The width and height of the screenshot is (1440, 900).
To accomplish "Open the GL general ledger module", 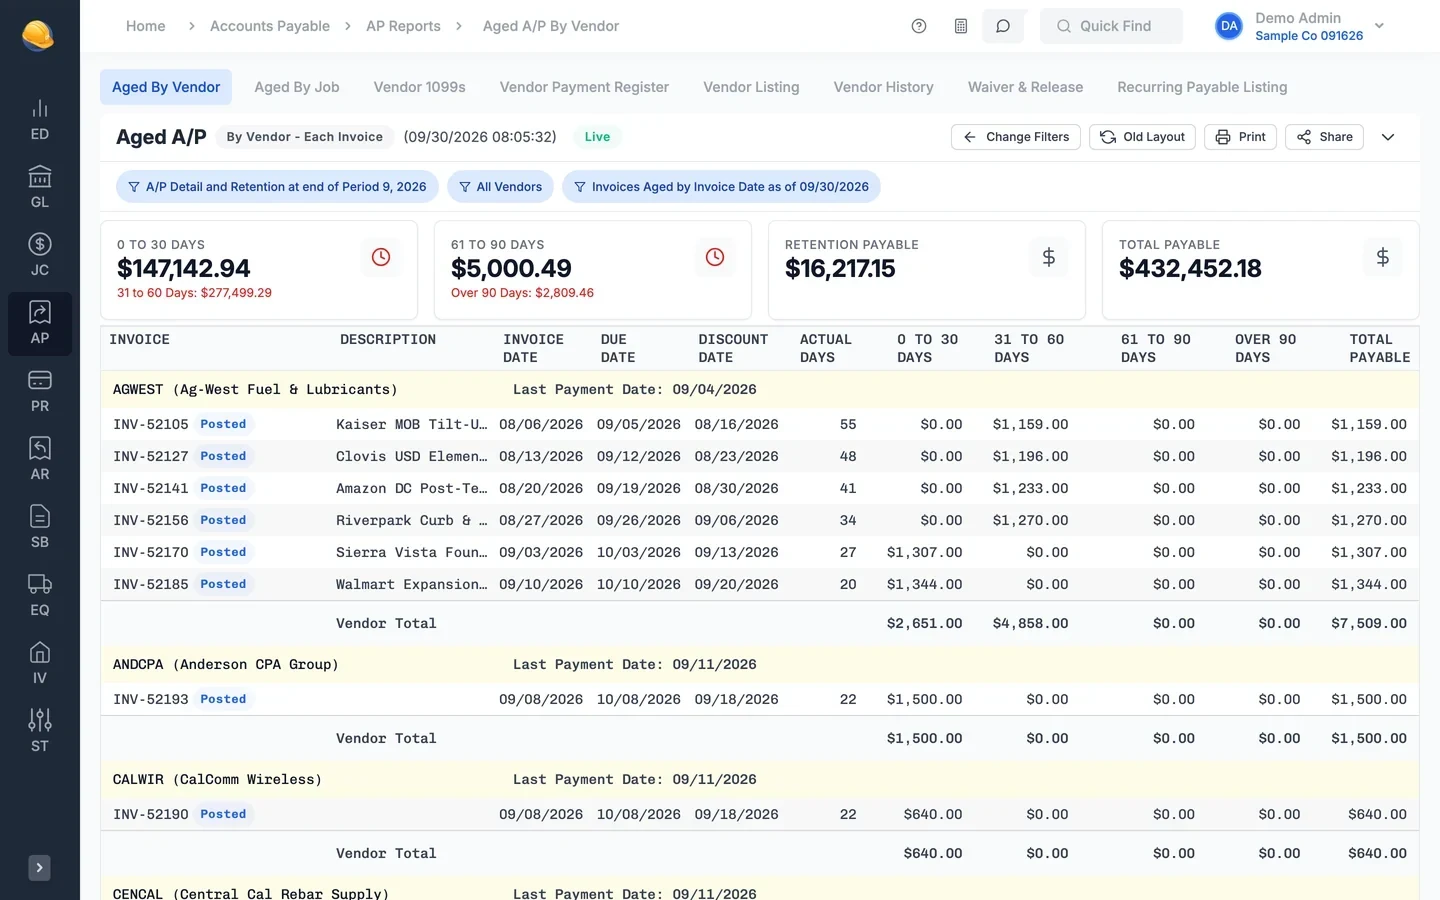I will click(40, 188).
